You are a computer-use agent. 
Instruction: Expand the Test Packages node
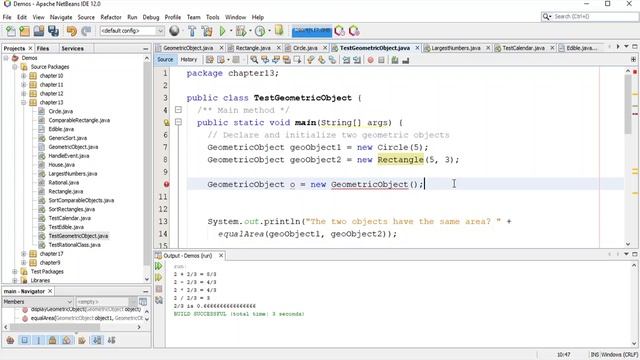pos(15,271)
